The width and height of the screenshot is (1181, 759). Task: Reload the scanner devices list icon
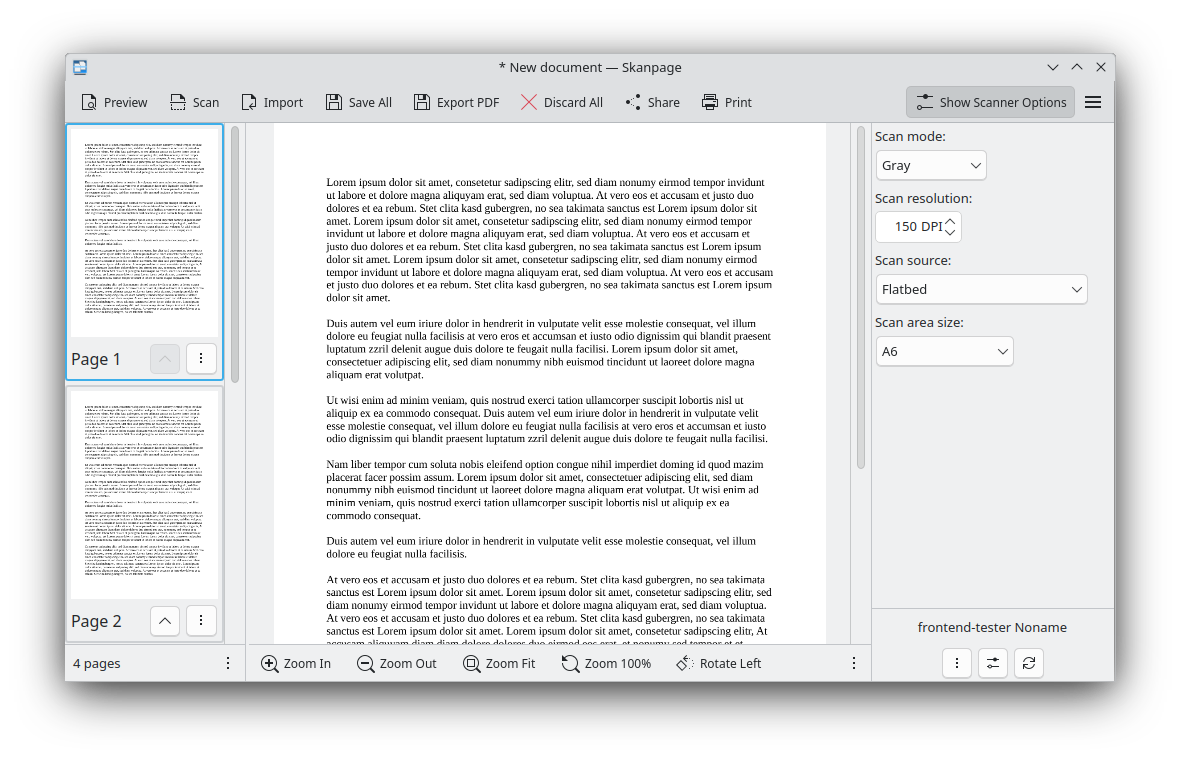(x=1028, y=663)
